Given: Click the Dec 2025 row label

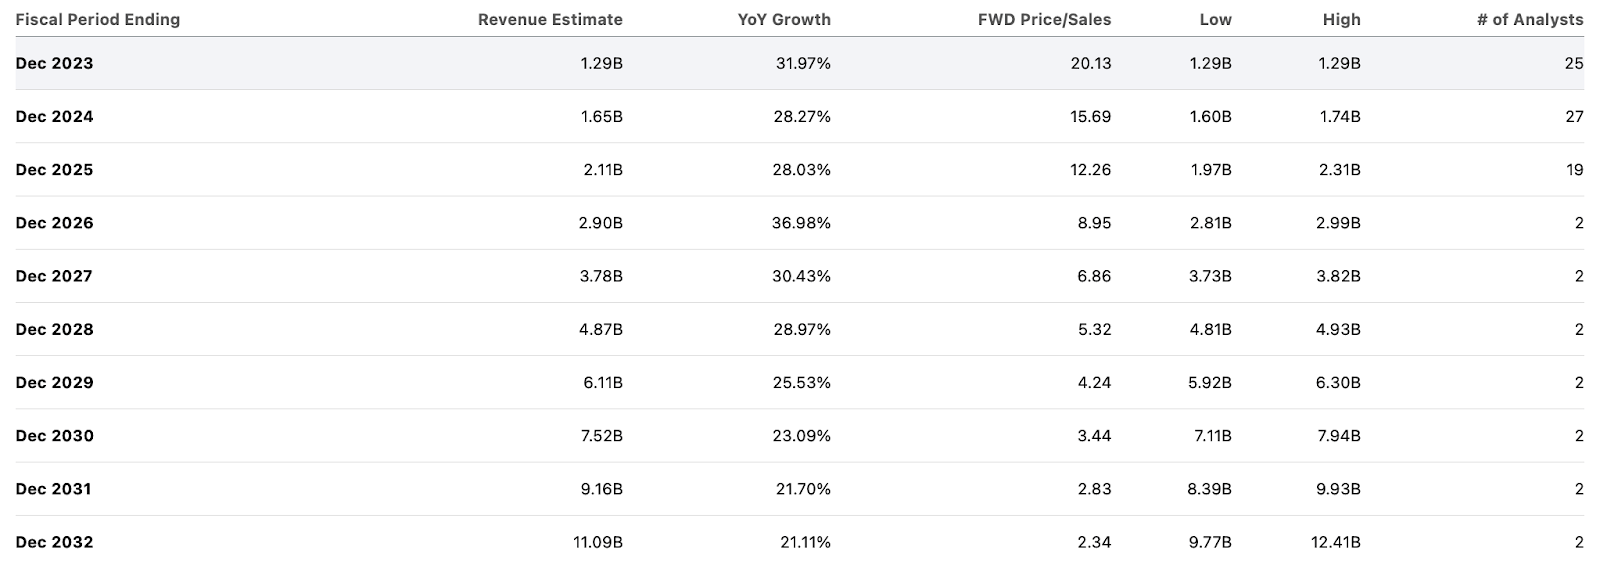Looking at the screenshot, I should pos(54,169).
